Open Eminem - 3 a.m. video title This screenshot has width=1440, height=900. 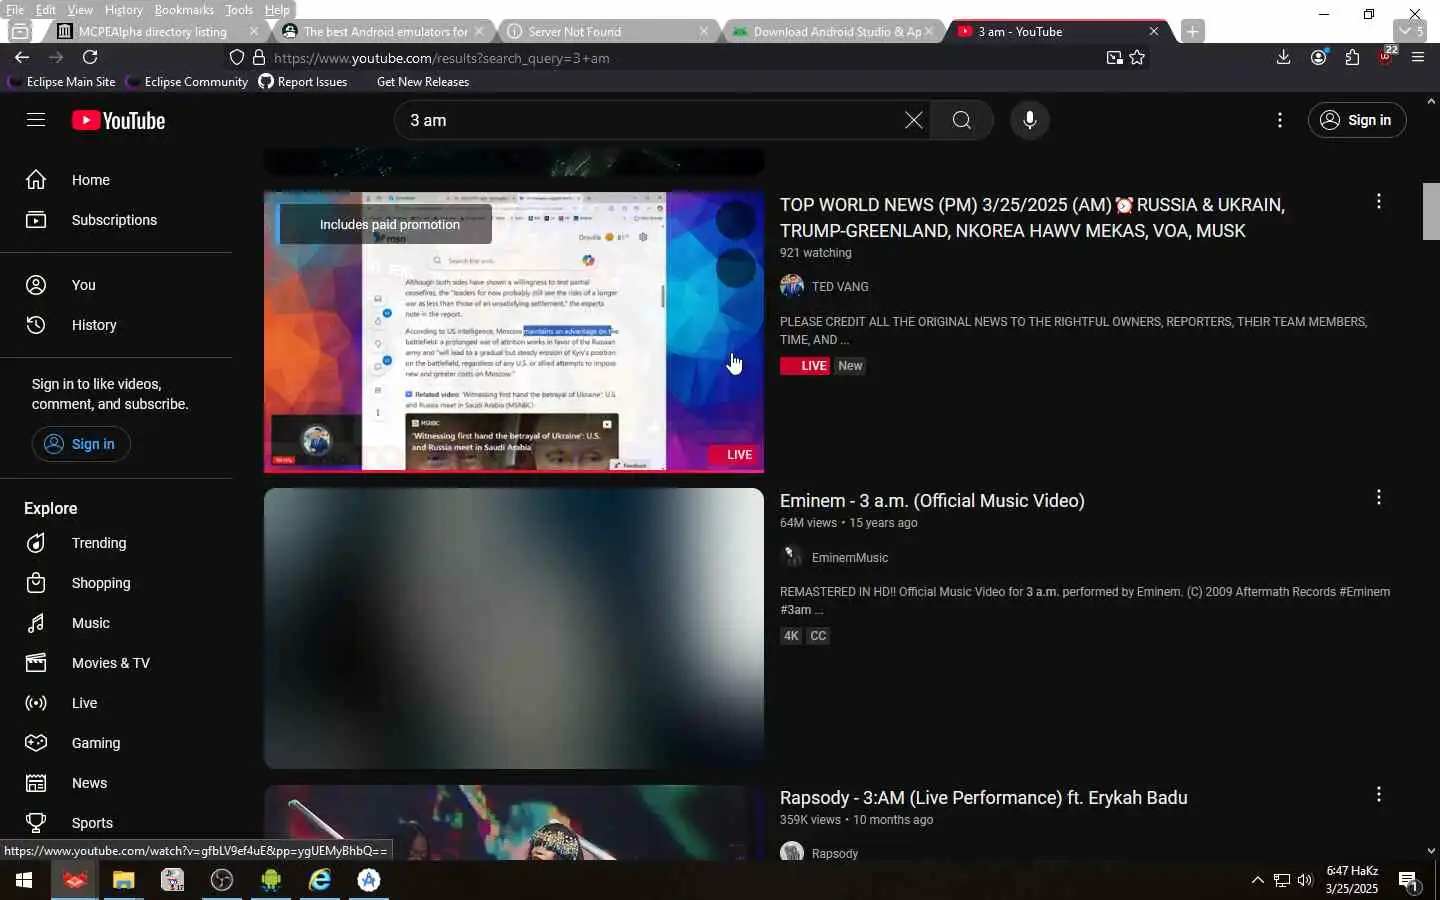[x=932, y=501]
